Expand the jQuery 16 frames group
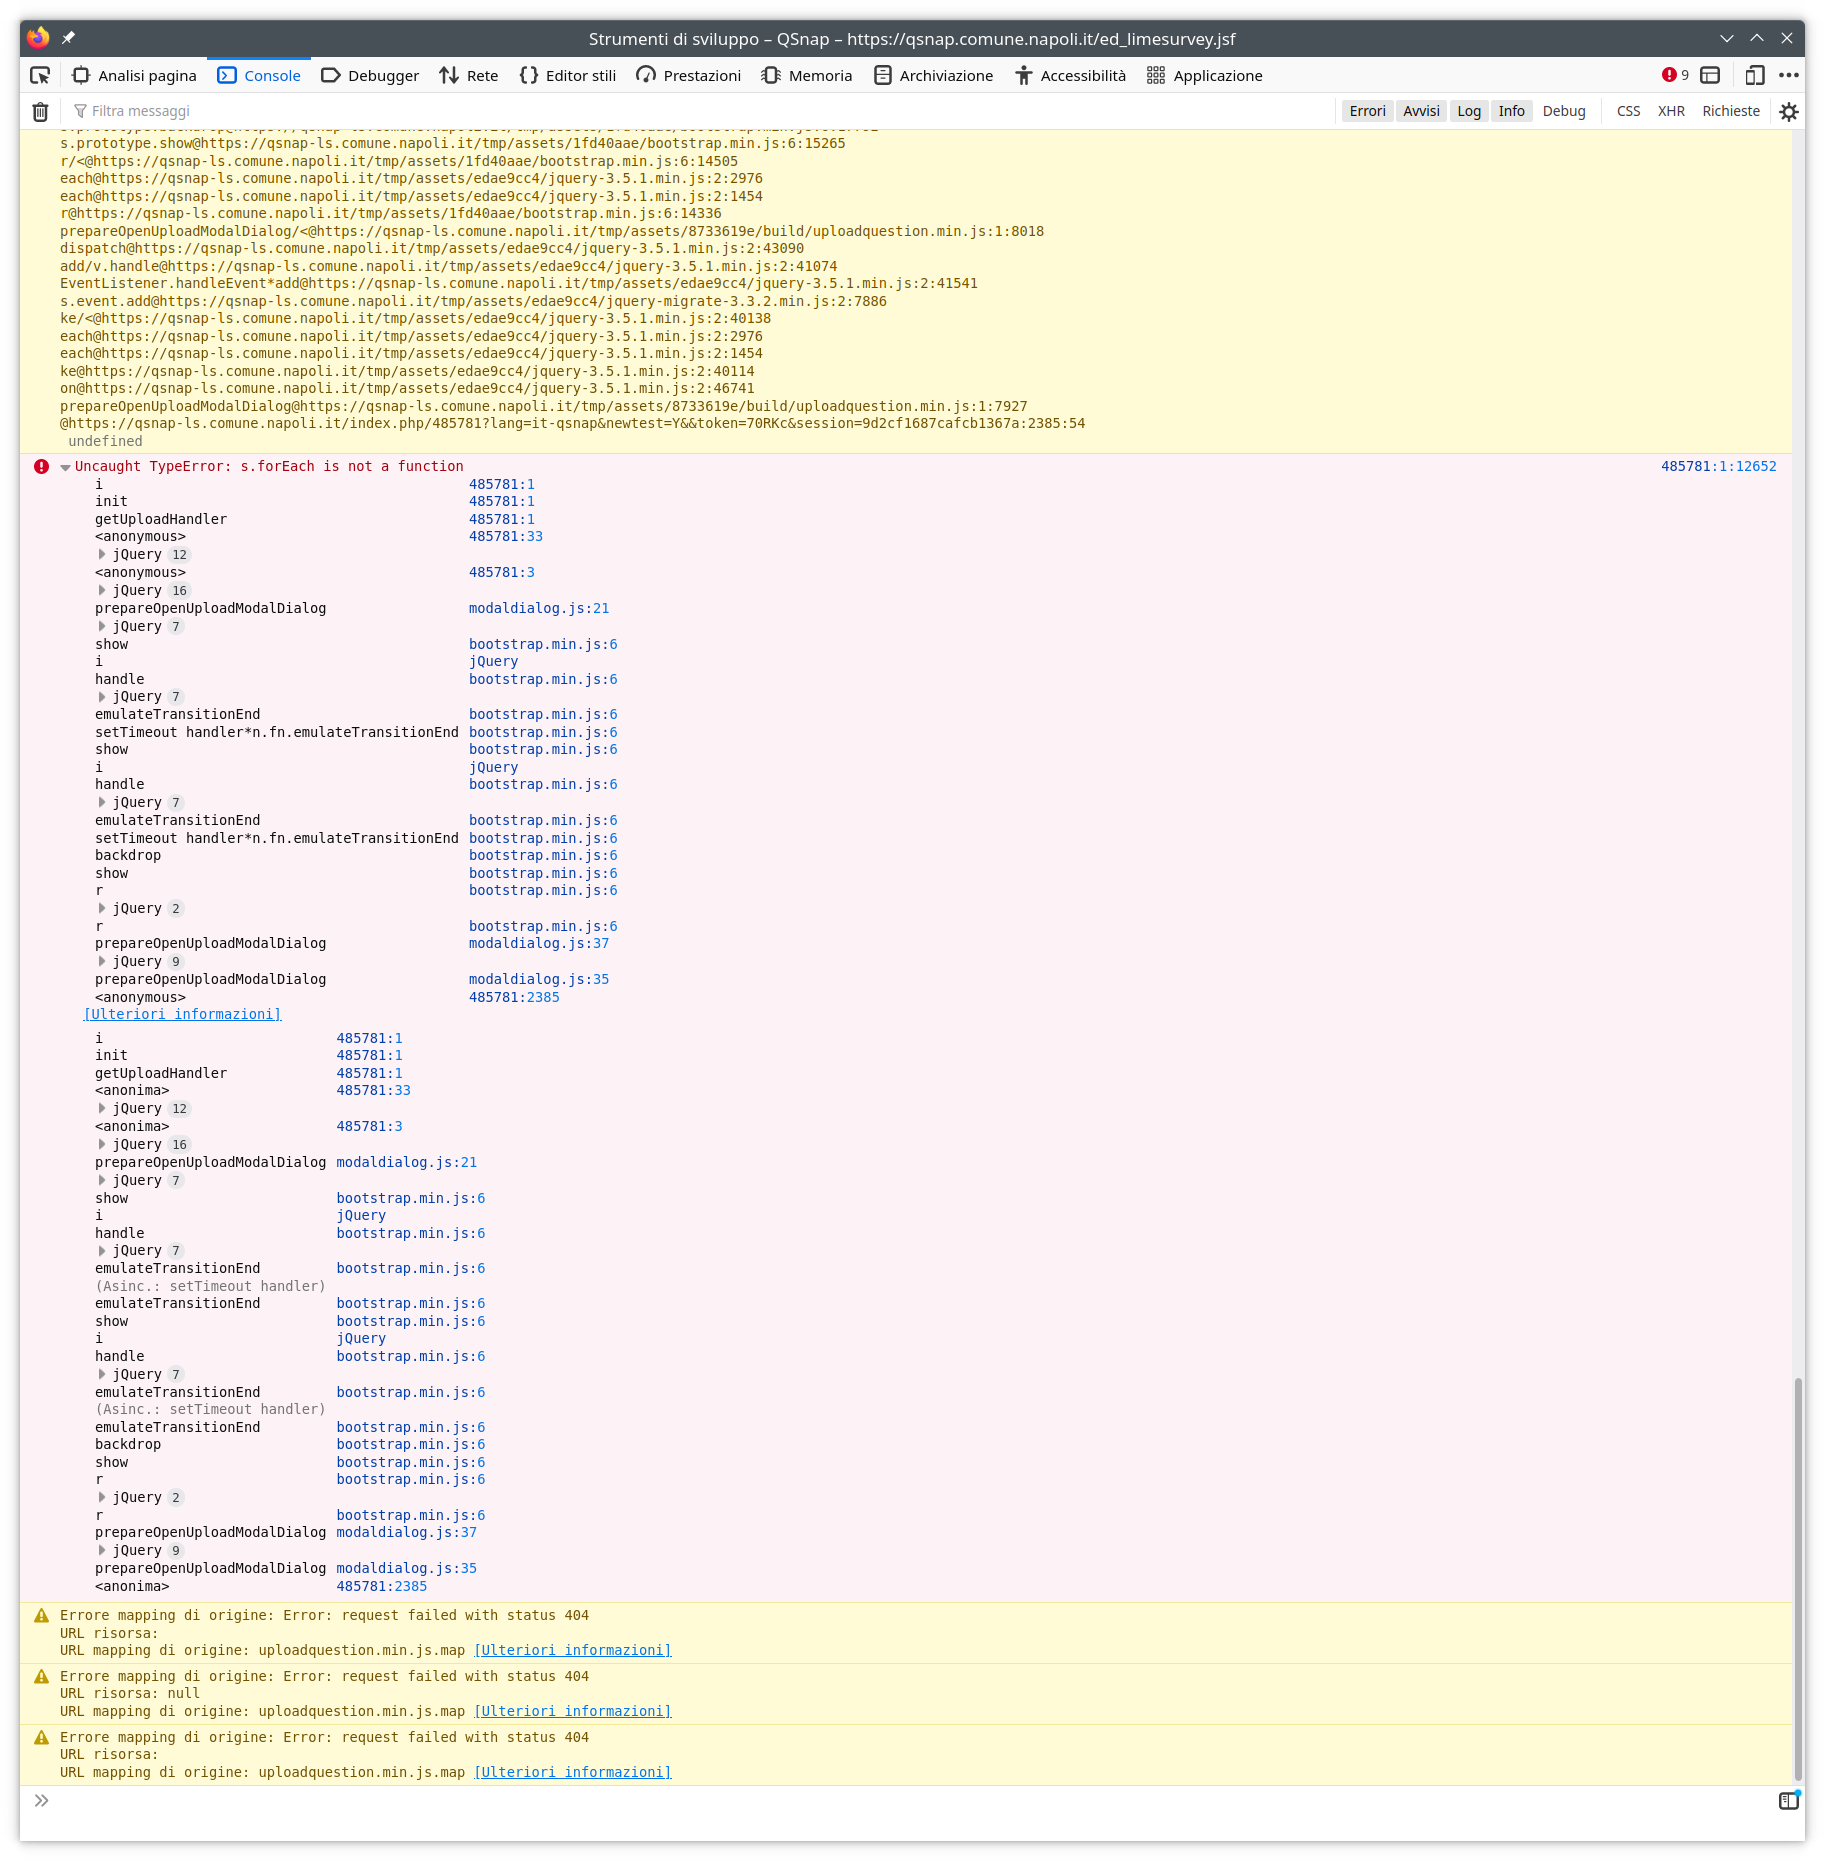Image resolution: width=1825 pixels, height=1861 pixels. click(x=102, y=590)
